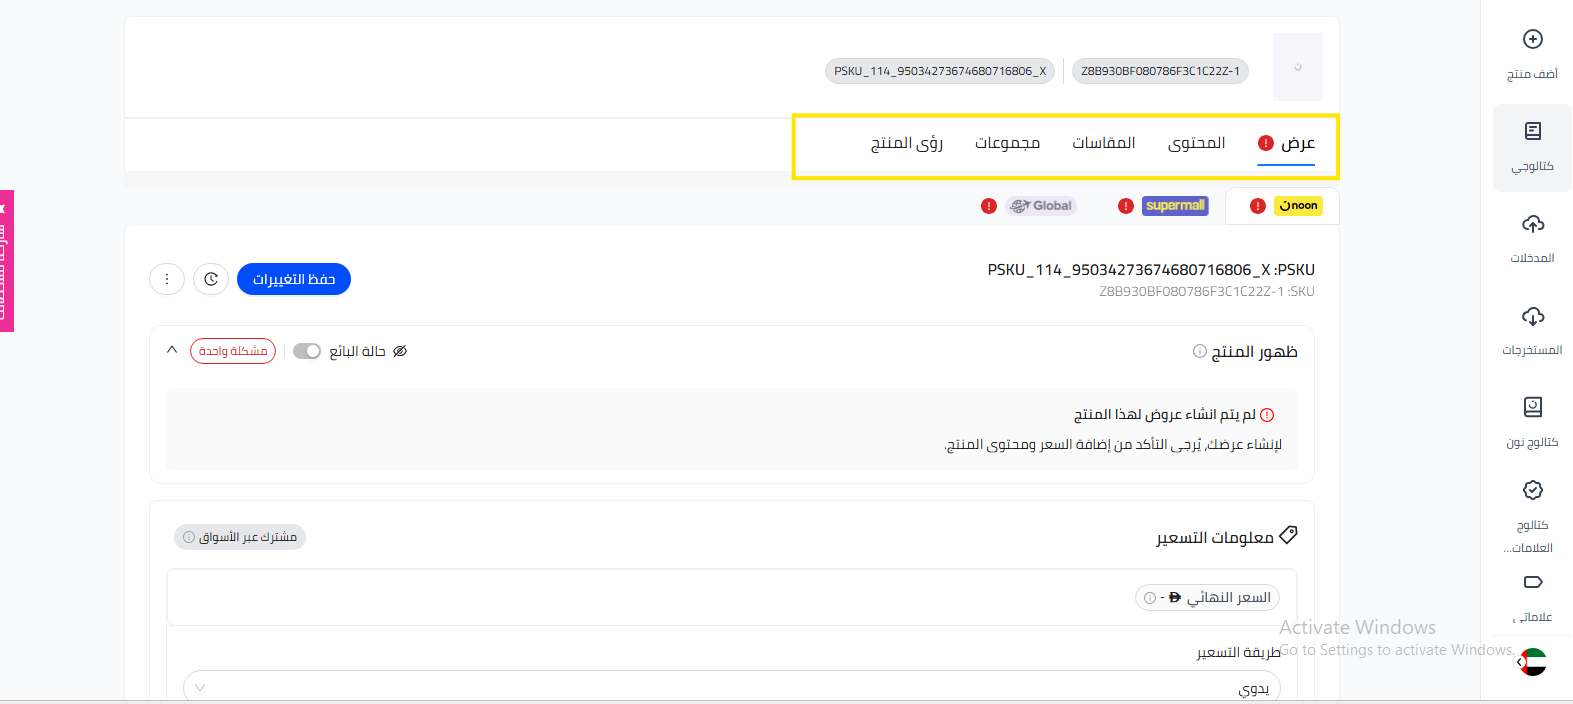Click the حفظ التغييرات save button
Screen dimensions: 1573x704
(x=294, y=279)
